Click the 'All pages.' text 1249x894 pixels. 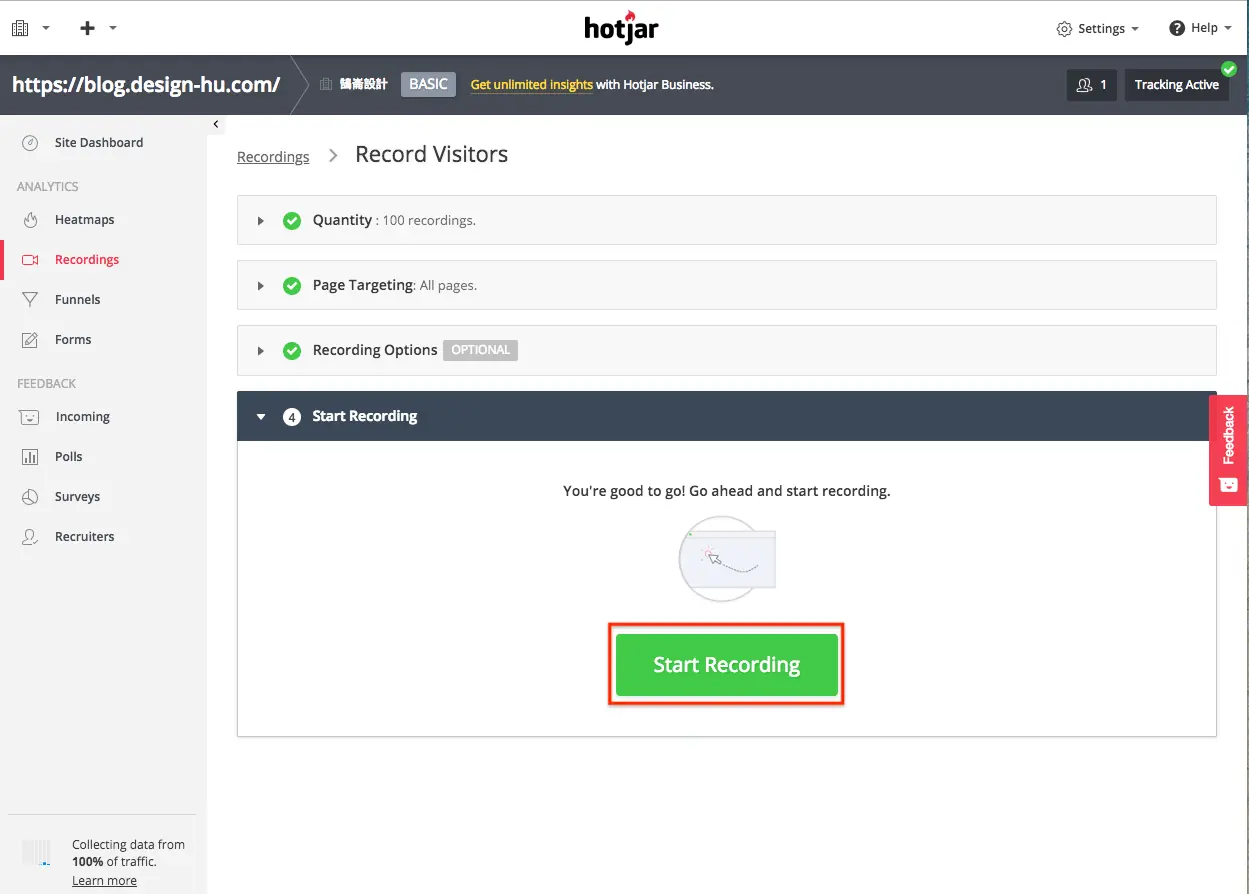pyautogui.click(x=448, y=286)
